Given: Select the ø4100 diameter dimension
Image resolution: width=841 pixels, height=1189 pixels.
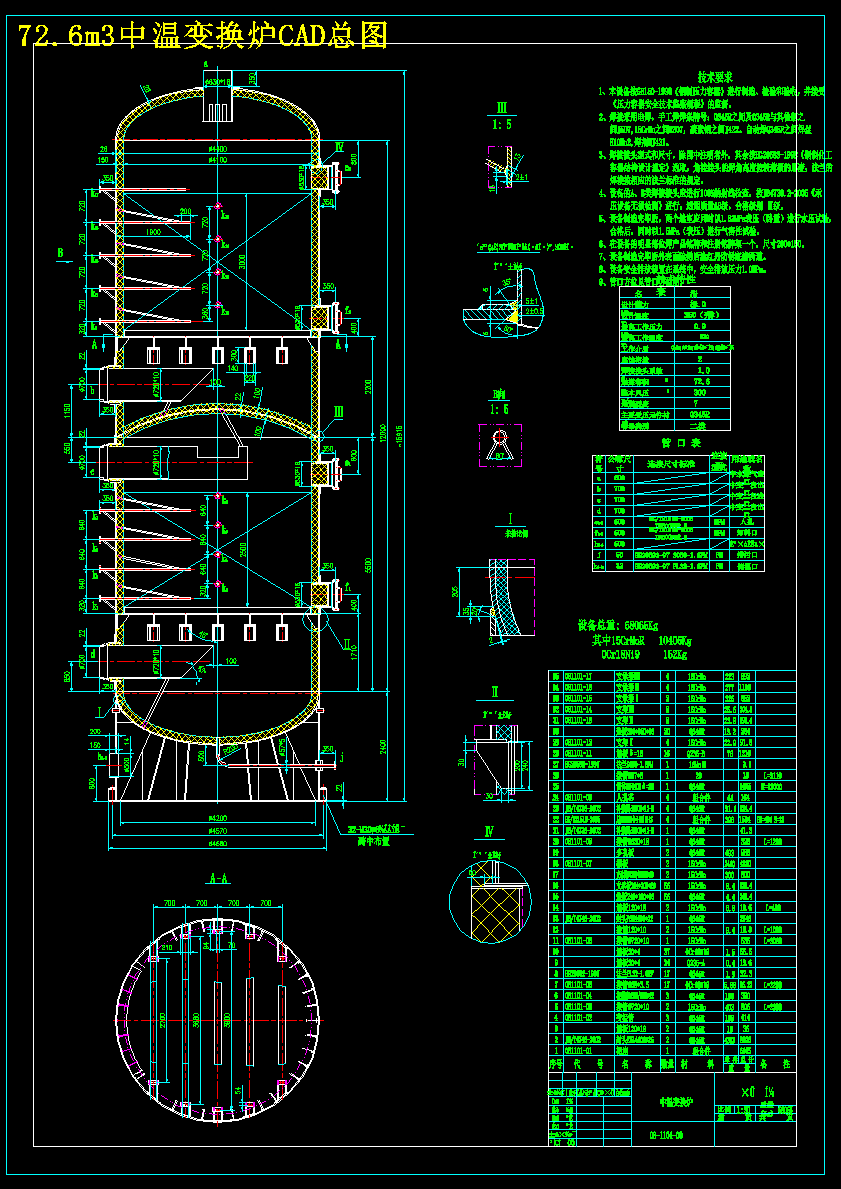Looking at the screenshot, I should tap(218, 160).
